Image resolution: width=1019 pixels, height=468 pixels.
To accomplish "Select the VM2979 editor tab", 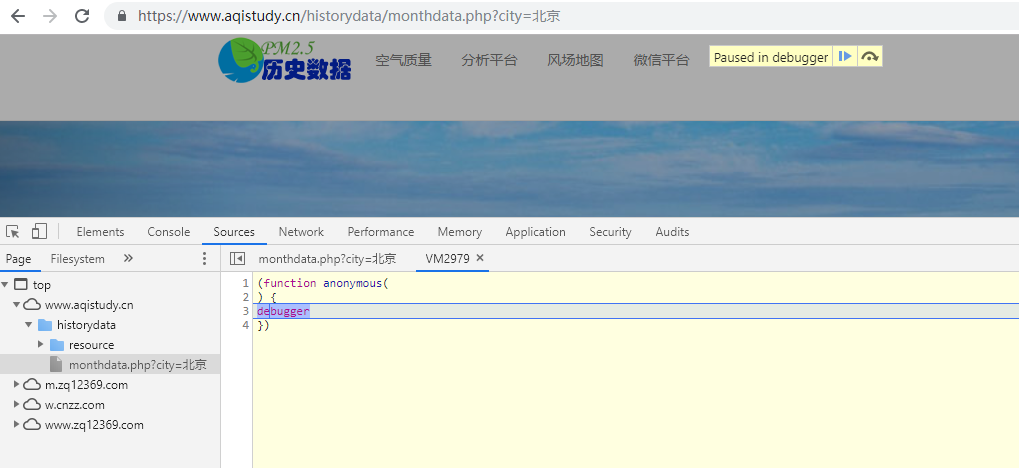I will coord(447,259).
